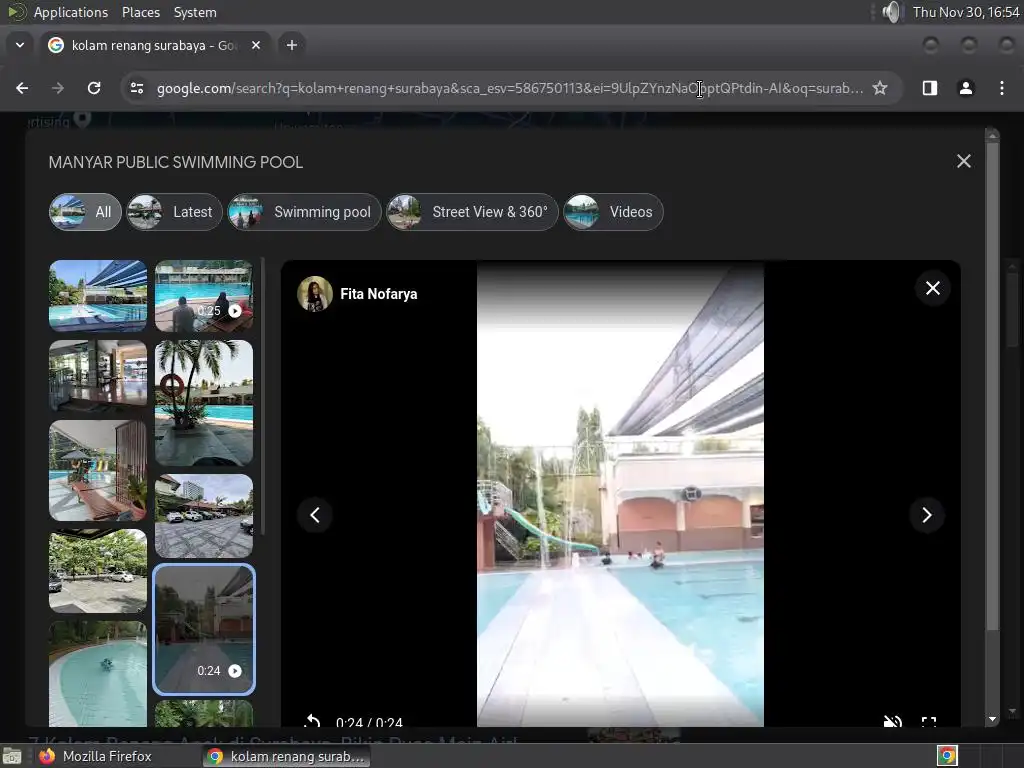
Task: Filter photos by Swimming pool
Action: click(304, 212)
